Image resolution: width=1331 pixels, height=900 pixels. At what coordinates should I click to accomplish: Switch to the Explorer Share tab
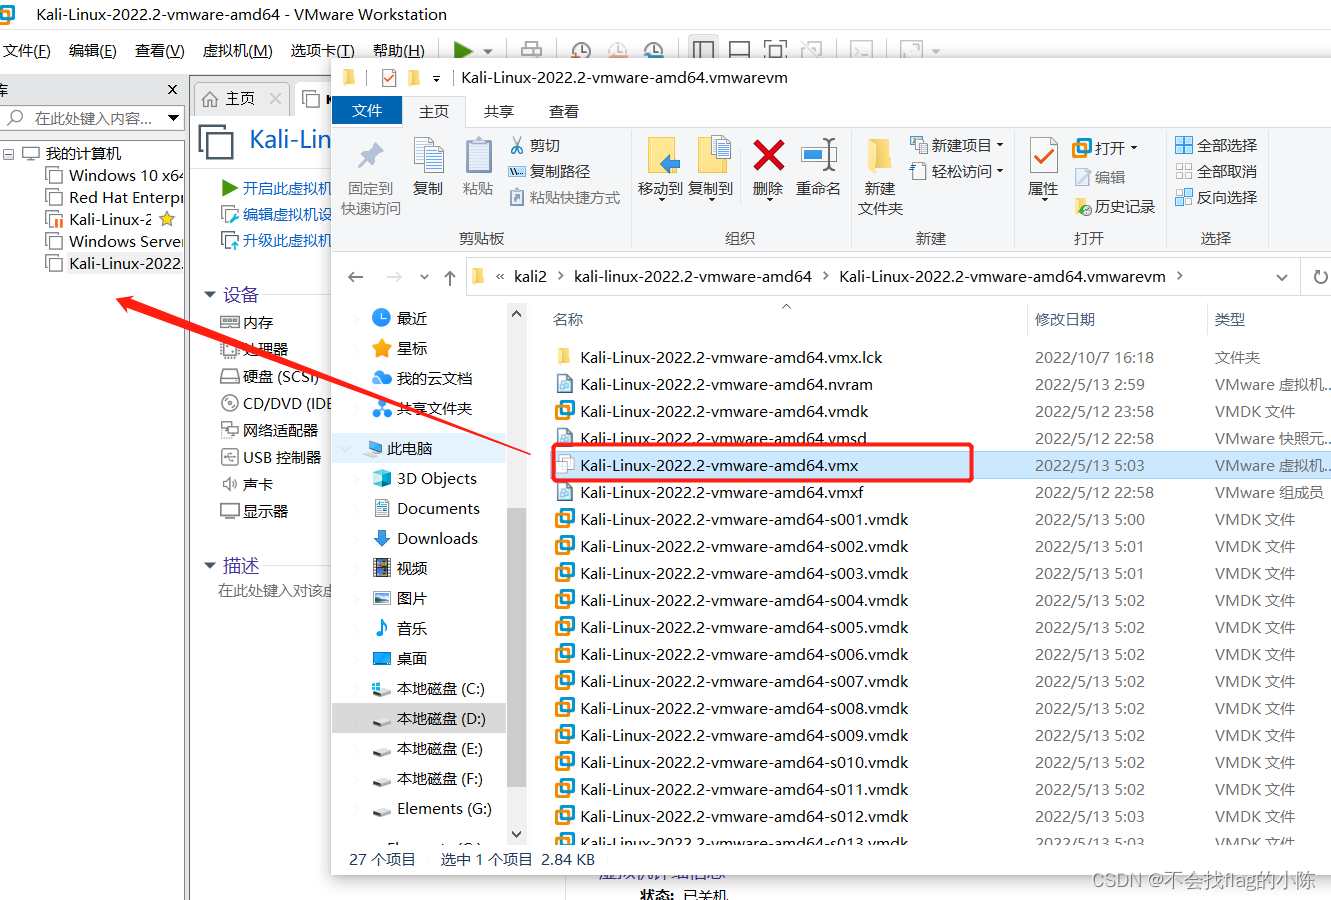pyautogui.click(x=498, y=112)
